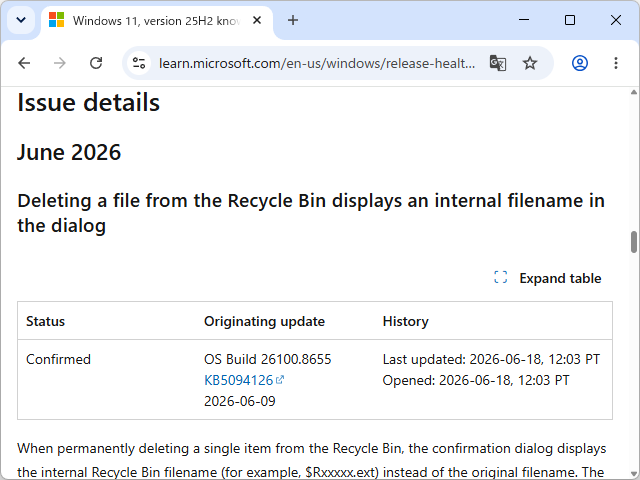Viewport: 640px width, 480px height.
Task: Select the Issue details heading
Action: coord(89,102)
